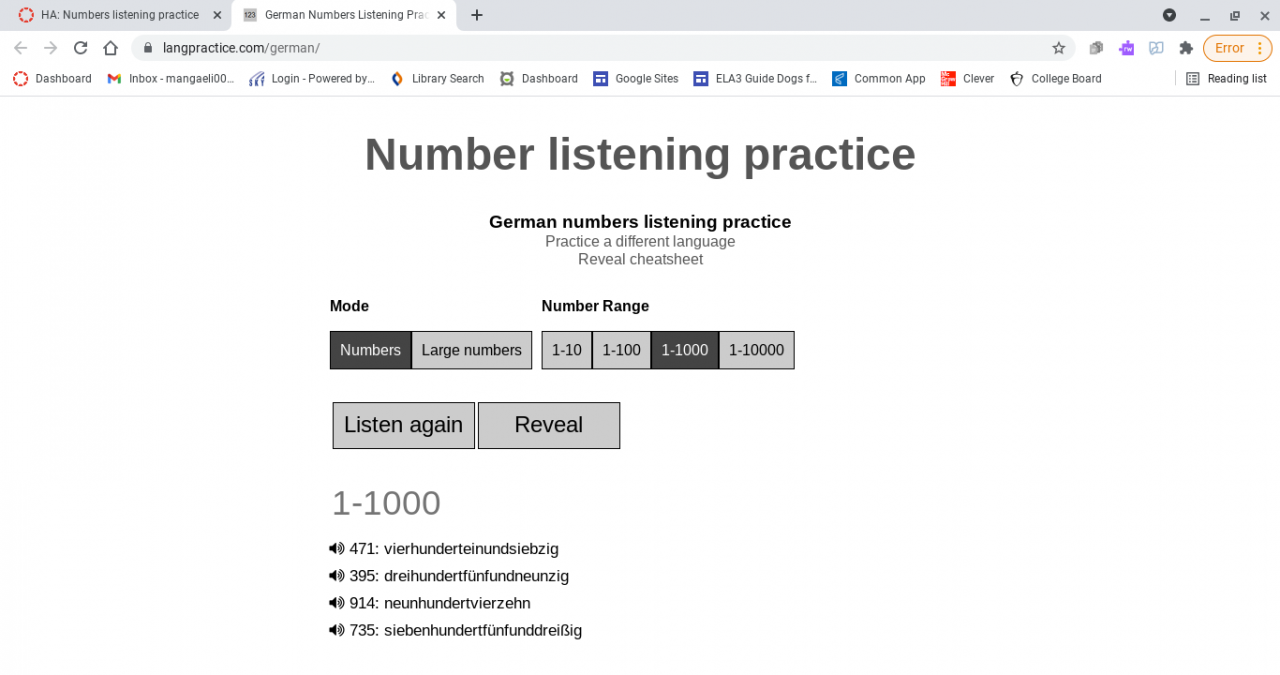Screen dimensions: 1280x675
Task: Open Dashboard bookmark next to Library Search
Action: [539, 78]
